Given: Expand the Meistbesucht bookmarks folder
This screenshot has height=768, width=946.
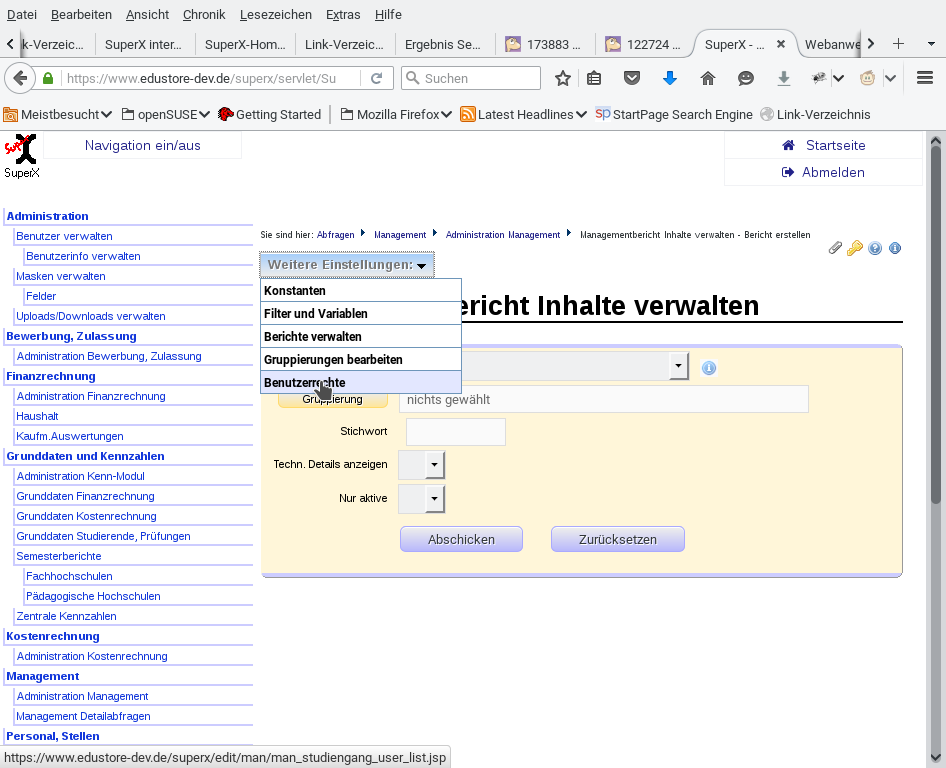Looking at the screenshot, I should pos(57,115).
